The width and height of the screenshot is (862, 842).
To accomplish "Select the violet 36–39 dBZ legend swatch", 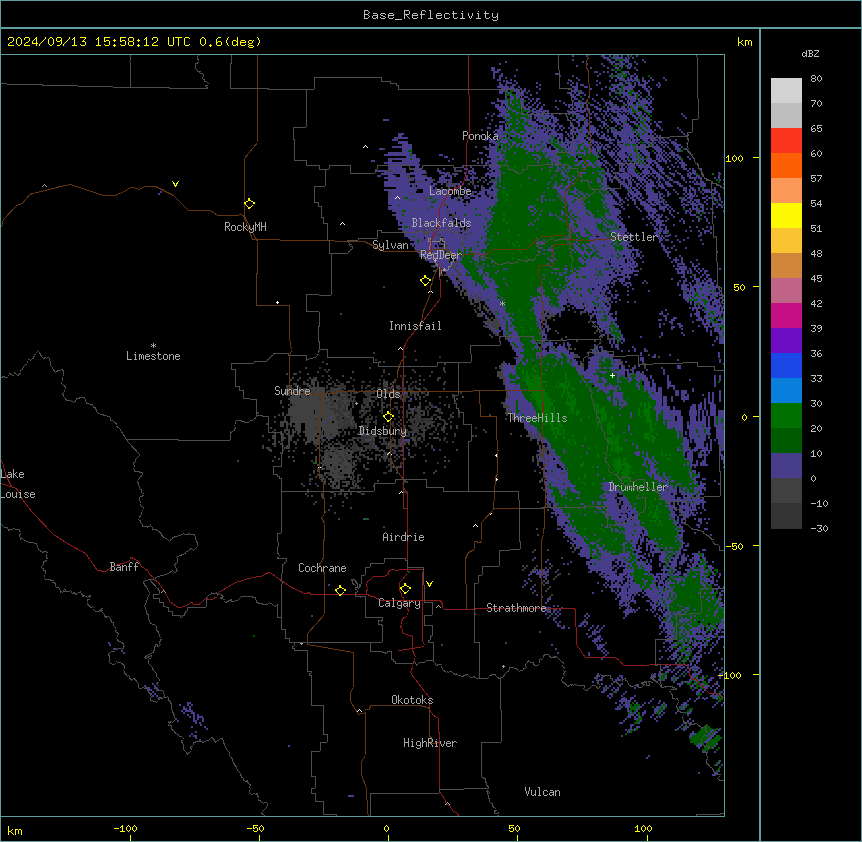I will (786, 341).
